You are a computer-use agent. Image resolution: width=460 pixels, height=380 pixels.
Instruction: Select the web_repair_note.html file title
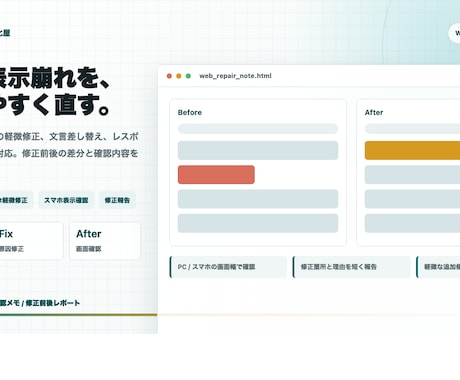click(x=235, y=76)
